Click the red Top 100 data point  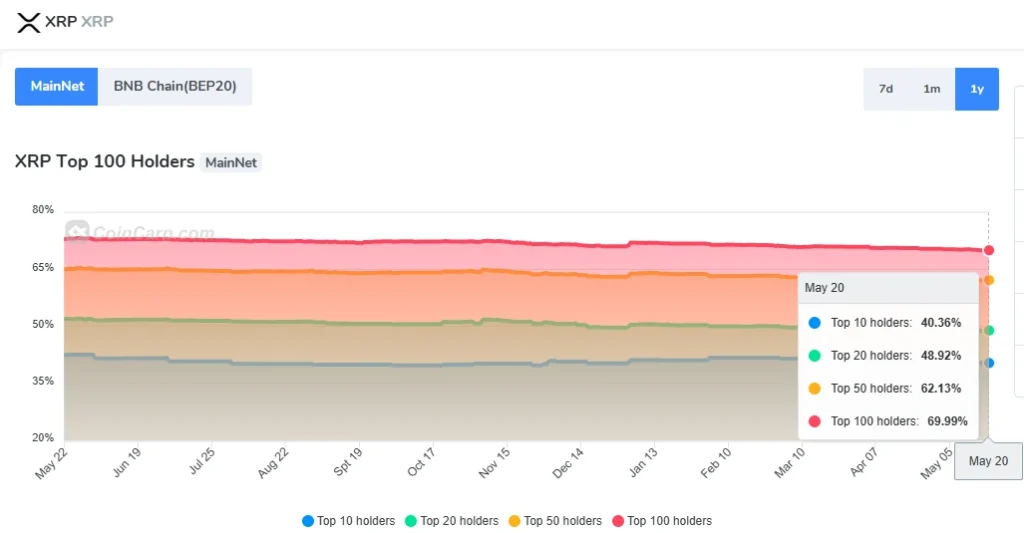pos(989,250)
